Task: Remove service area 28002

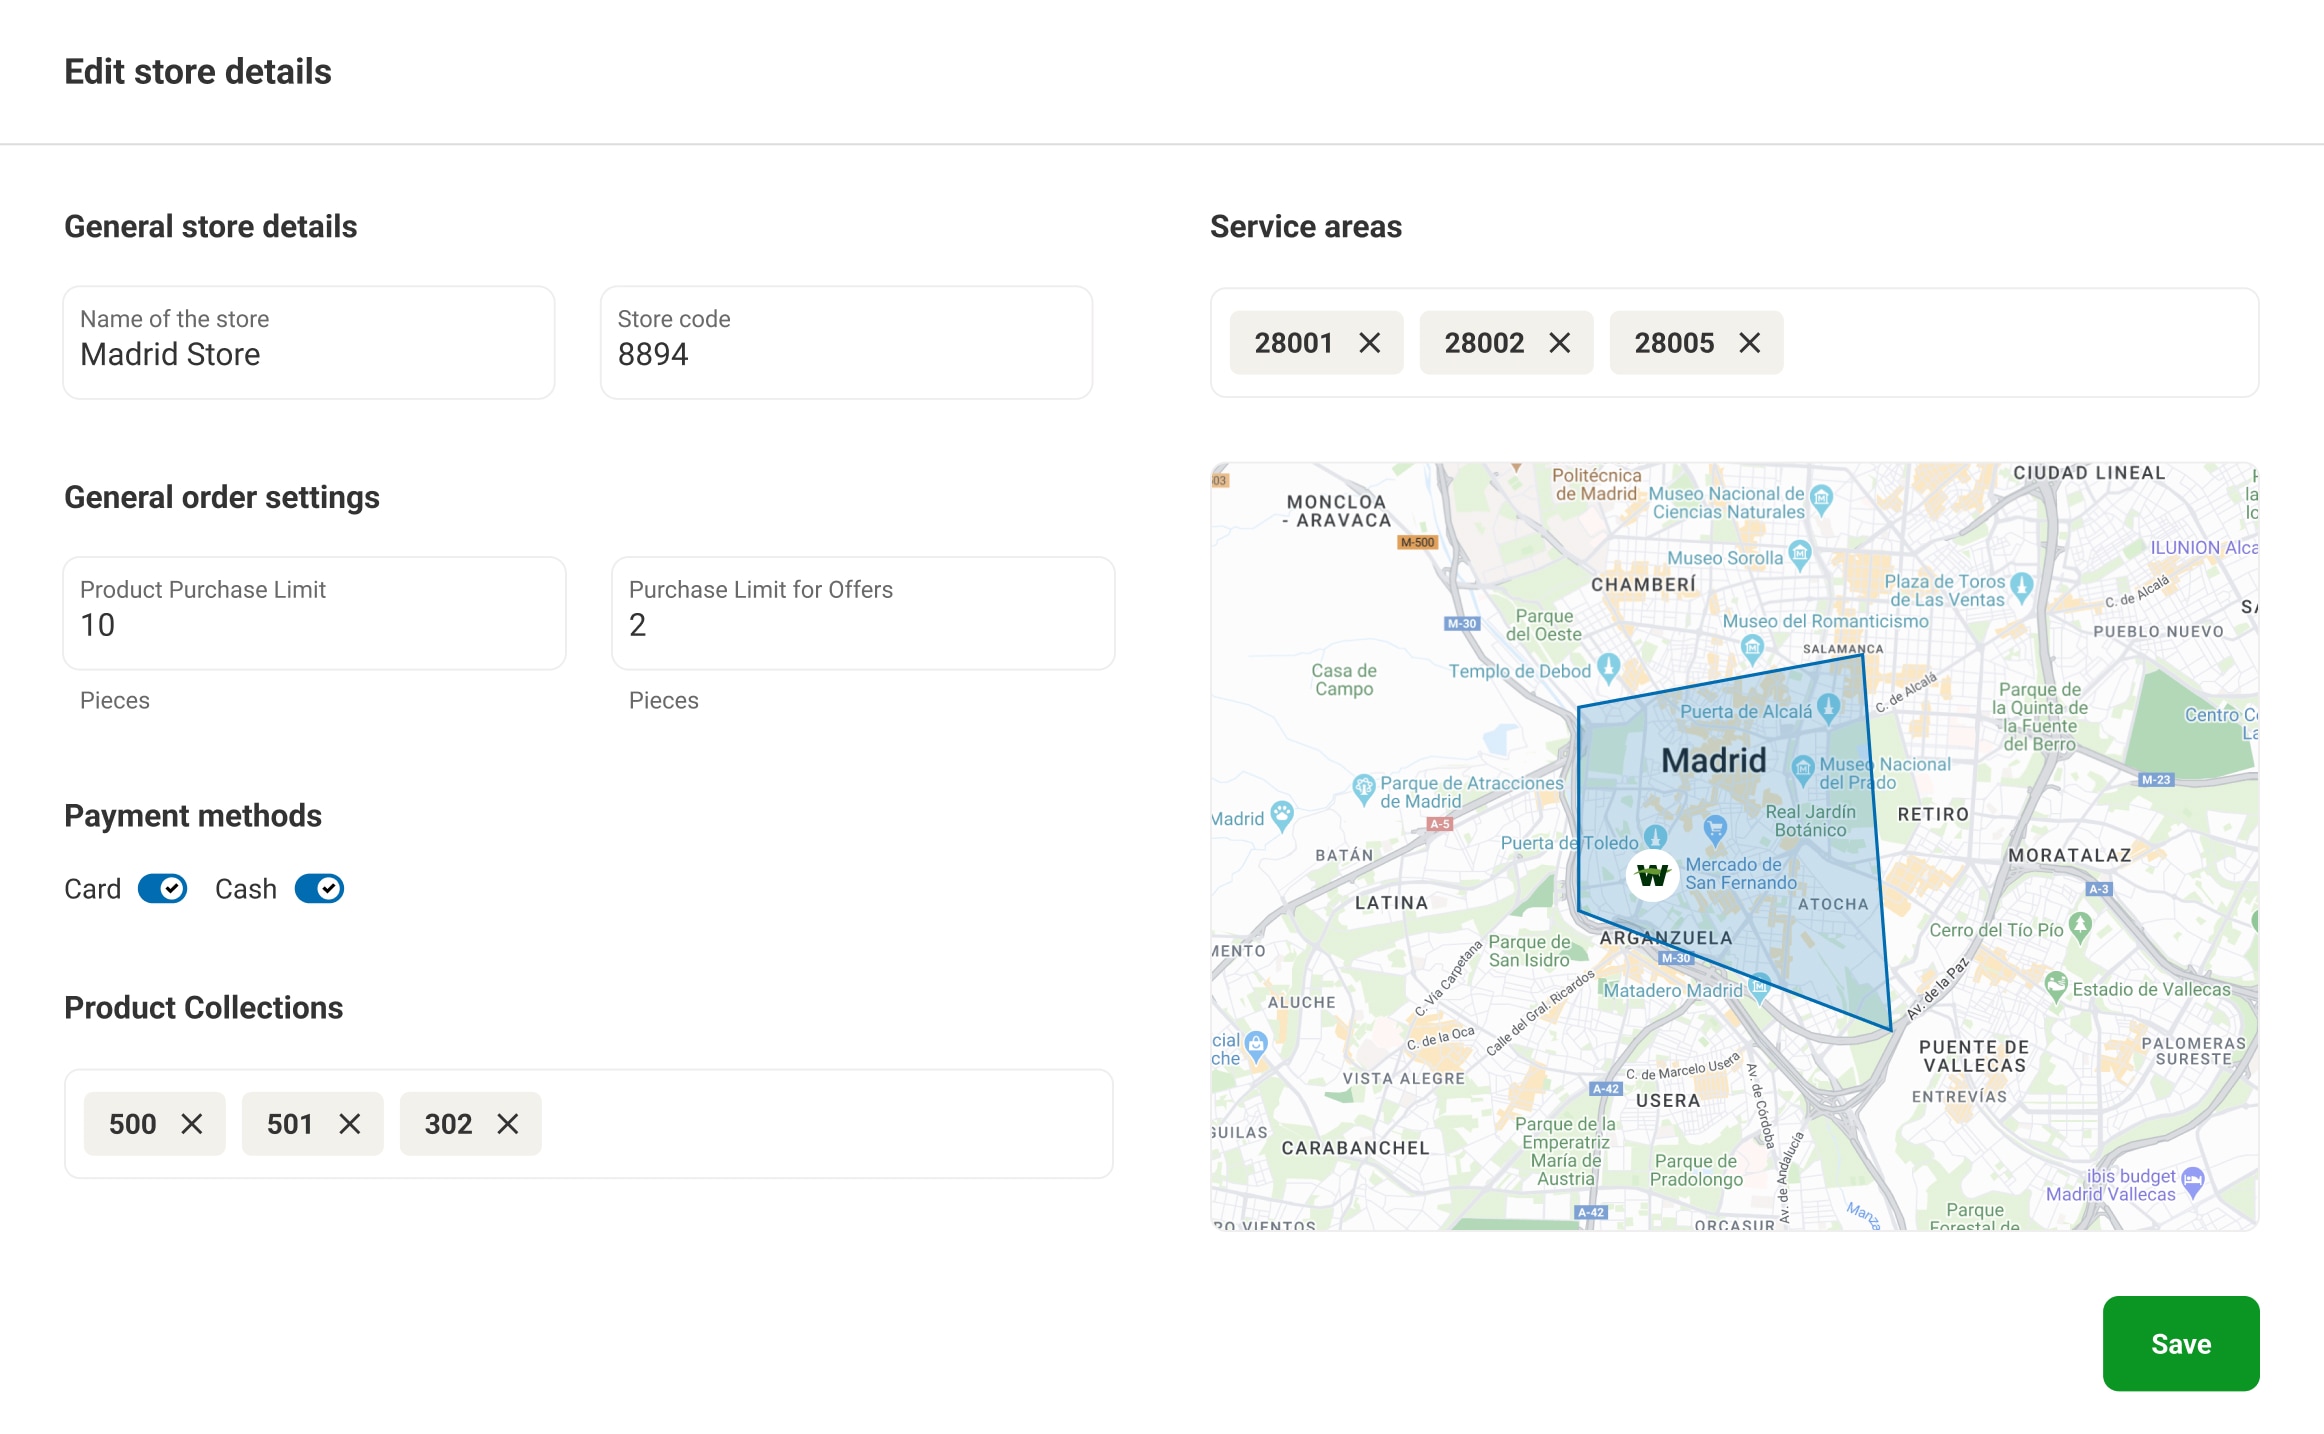Action: 1561,343
